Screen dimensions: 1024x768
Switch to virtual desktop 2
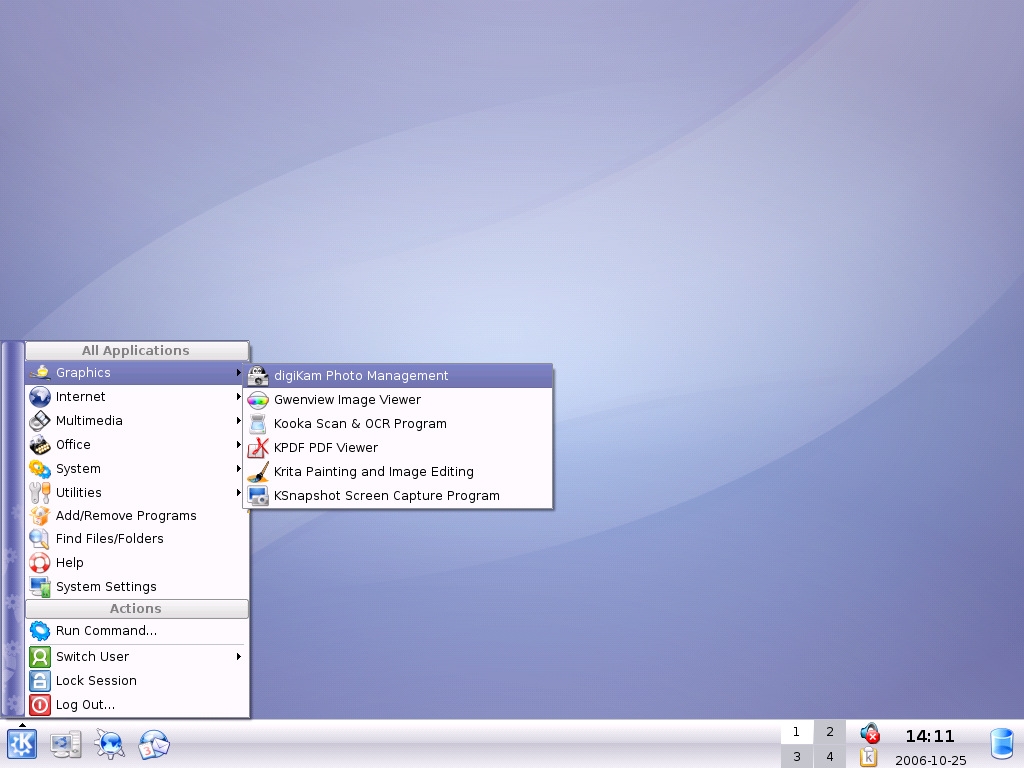coord(830,732)
